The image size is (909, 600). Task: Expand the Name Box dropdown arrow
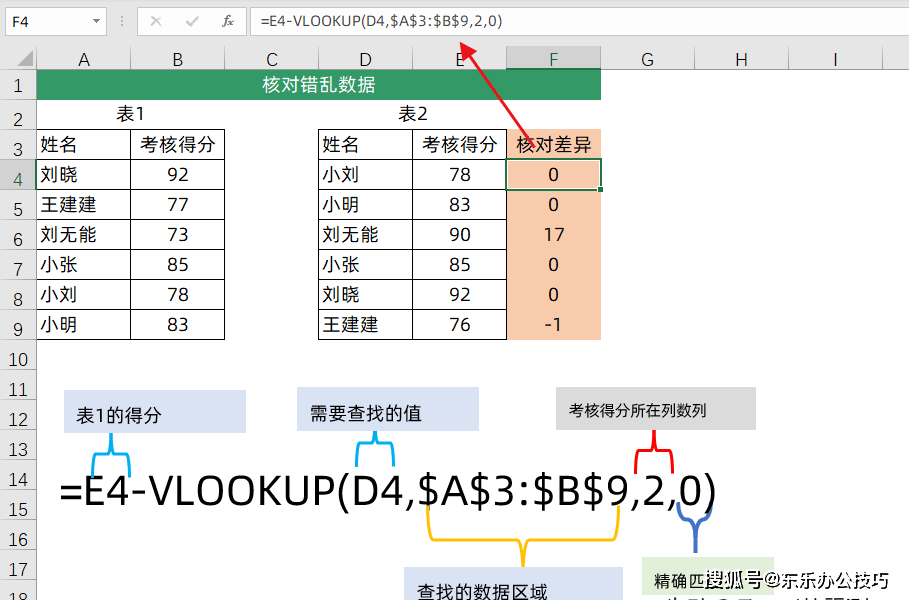click(x=96, y=21)
